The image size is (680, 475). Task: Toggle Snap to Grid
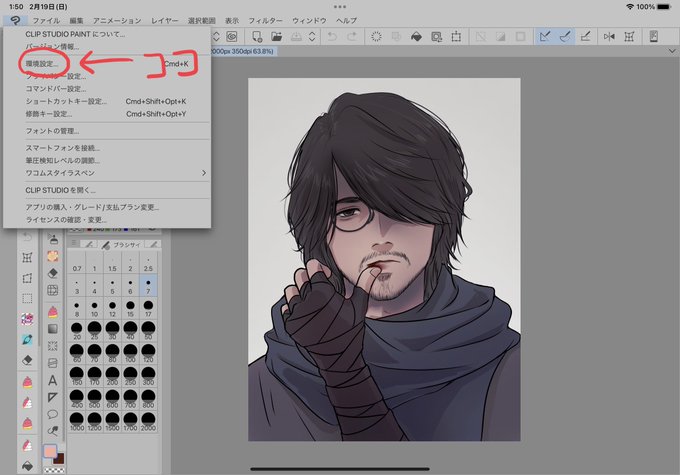pyautogui.click(x=585, y=37)
